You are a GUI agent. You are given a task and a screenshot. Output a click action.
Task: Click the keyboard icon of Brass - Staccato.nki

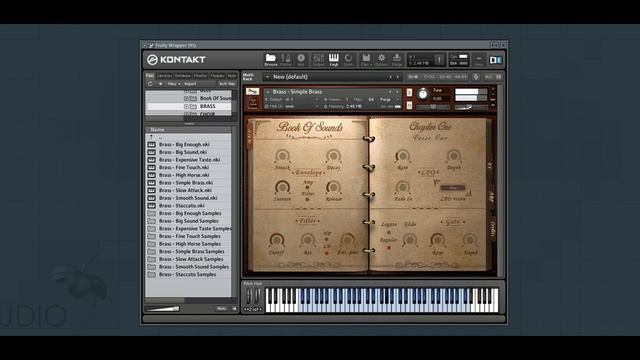coord(151,206)
